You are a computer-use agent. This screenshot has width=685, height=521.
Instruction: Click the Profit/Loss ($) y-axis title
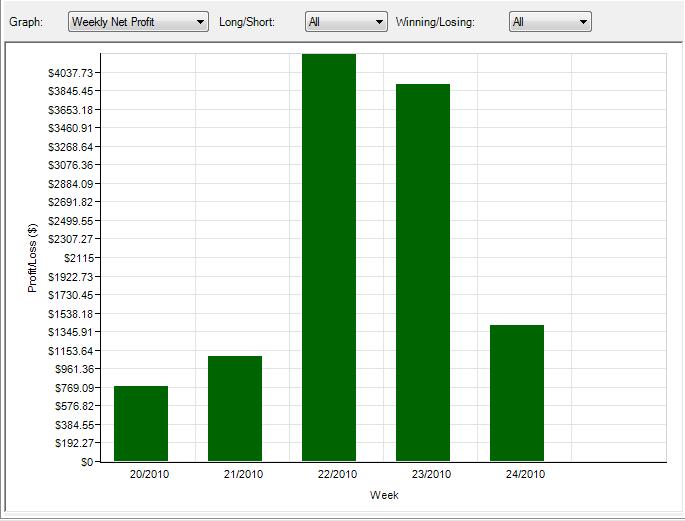click(32, 258)
